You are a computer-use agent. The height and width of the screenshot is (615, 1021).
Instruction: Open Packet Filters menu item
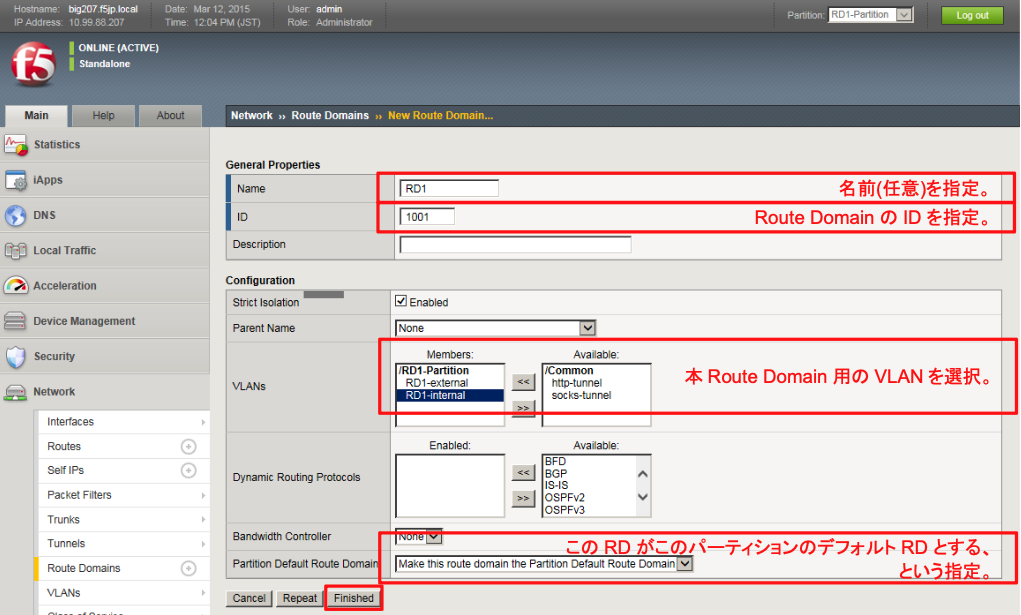[79, 495]
